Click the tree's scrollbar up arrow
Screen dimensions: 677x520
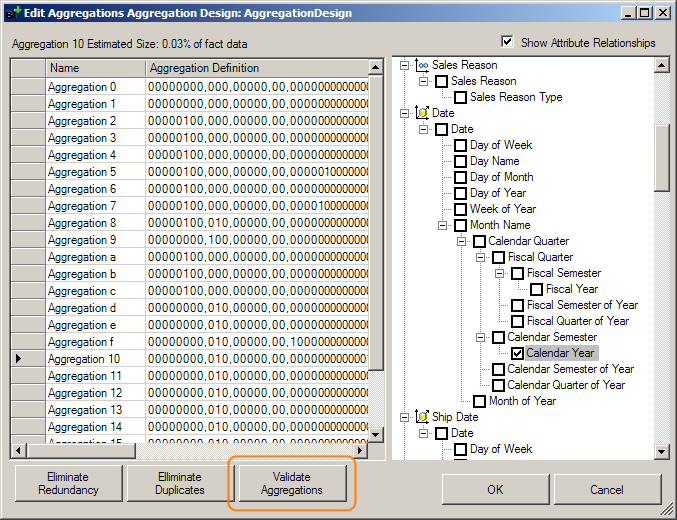661,66
